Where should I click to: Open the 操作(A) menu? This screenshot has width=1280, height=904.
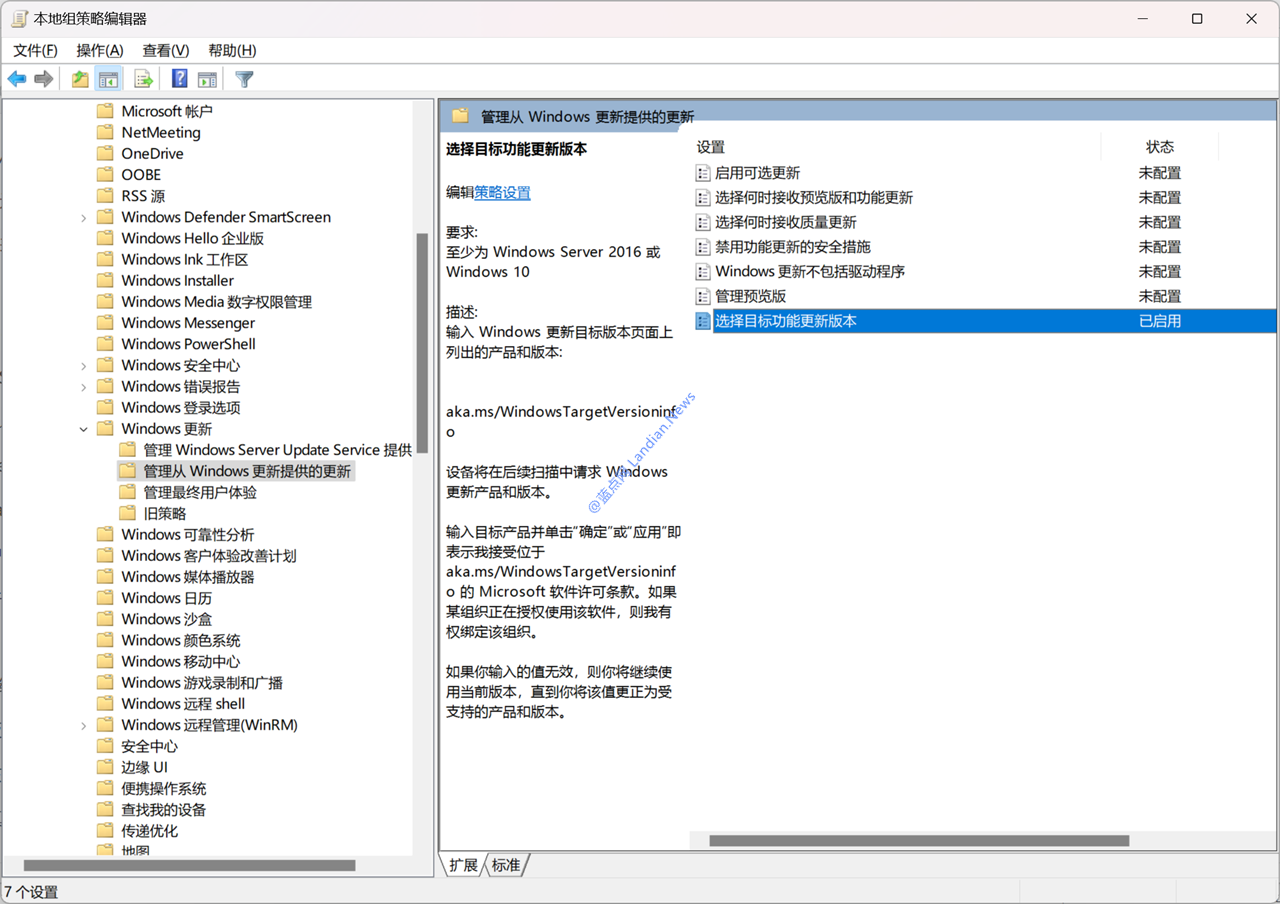point(100,50)
